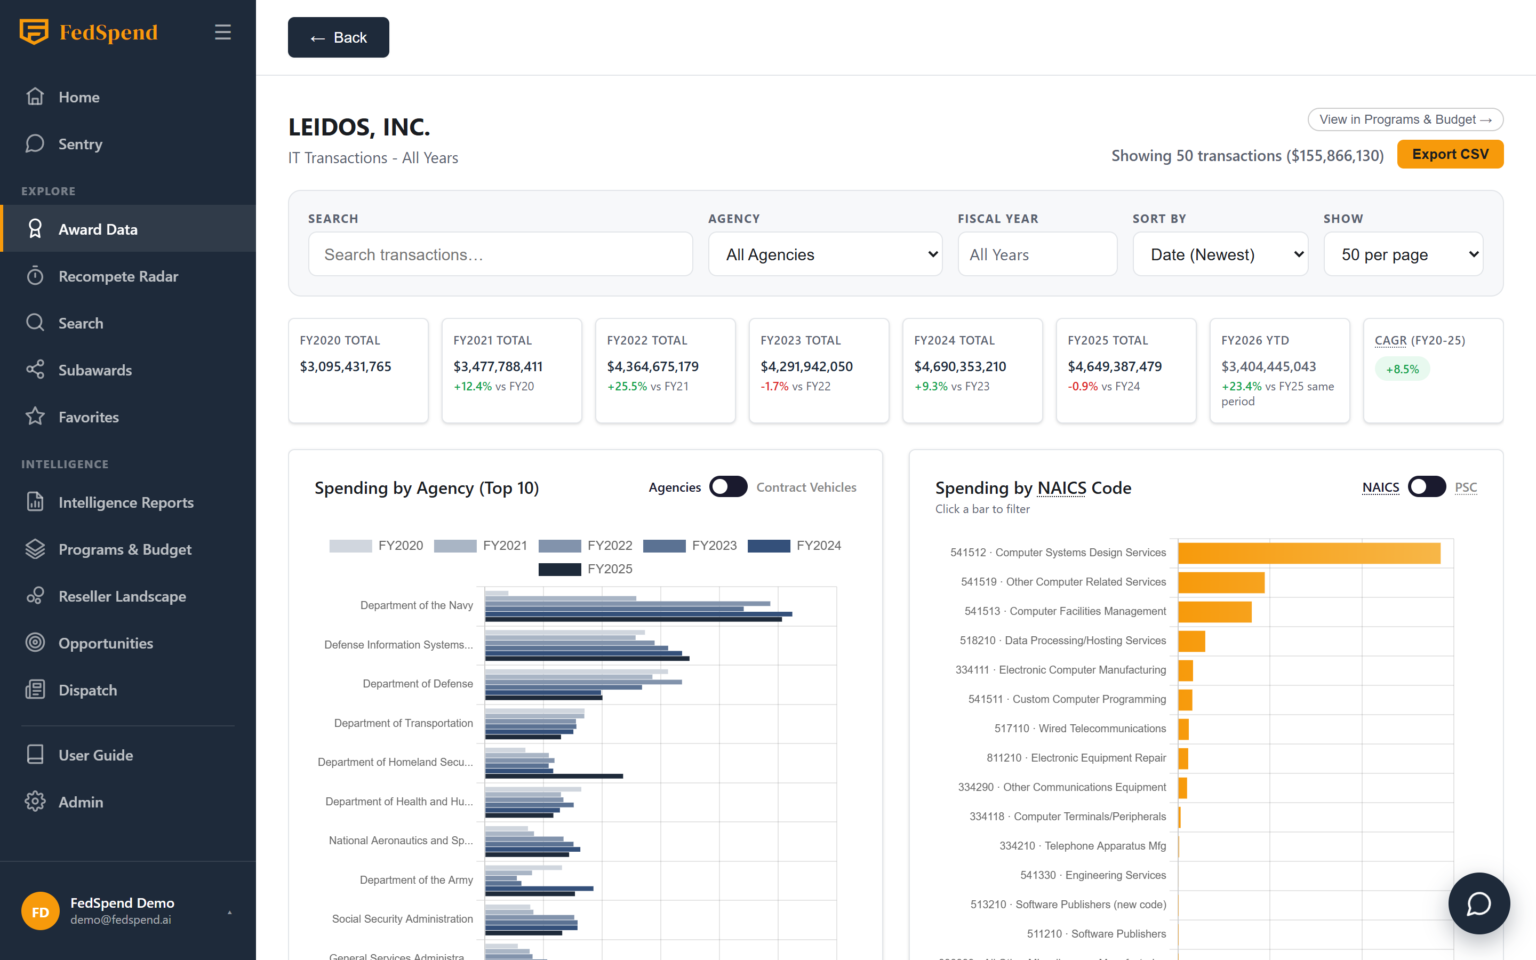Click the Back button
Image resolution: width=1536 pixels, height=960 pixels.
[x=338, y=38]
